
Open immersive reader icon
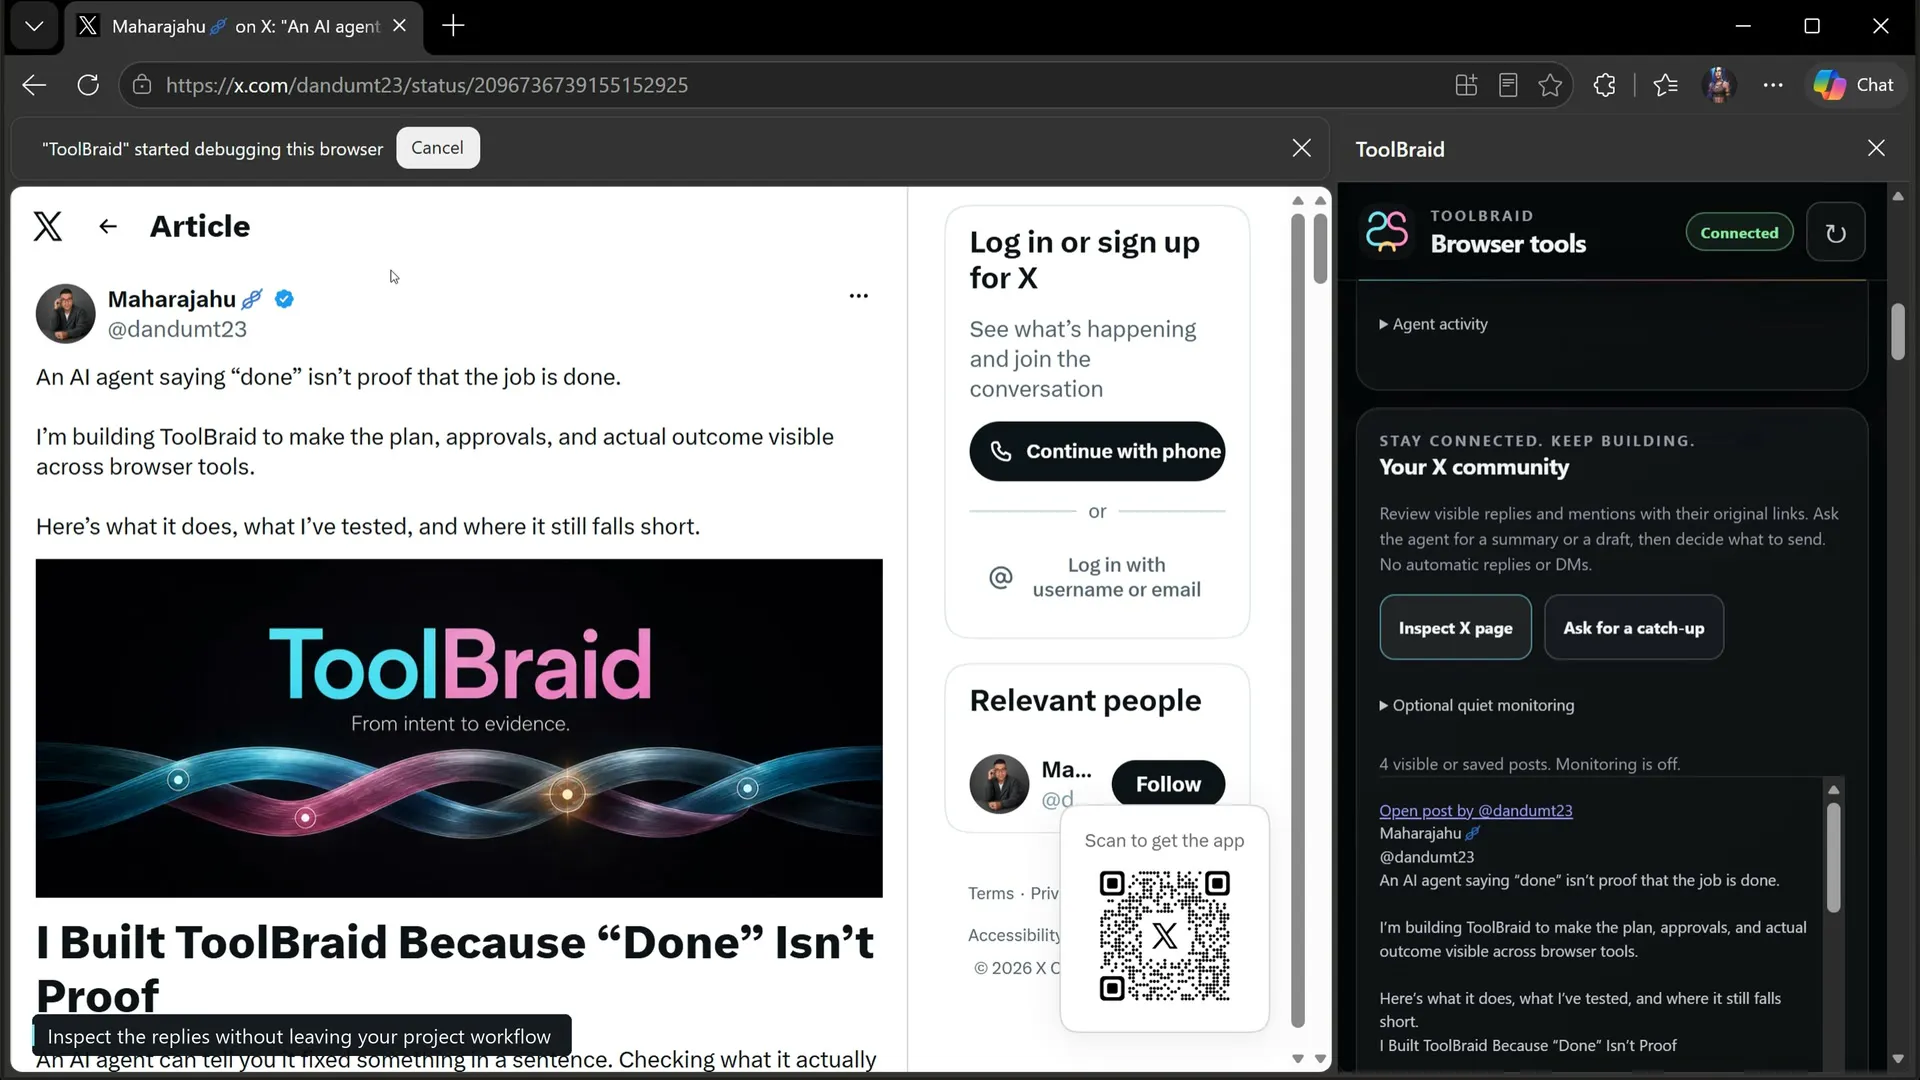[1508, 85]
